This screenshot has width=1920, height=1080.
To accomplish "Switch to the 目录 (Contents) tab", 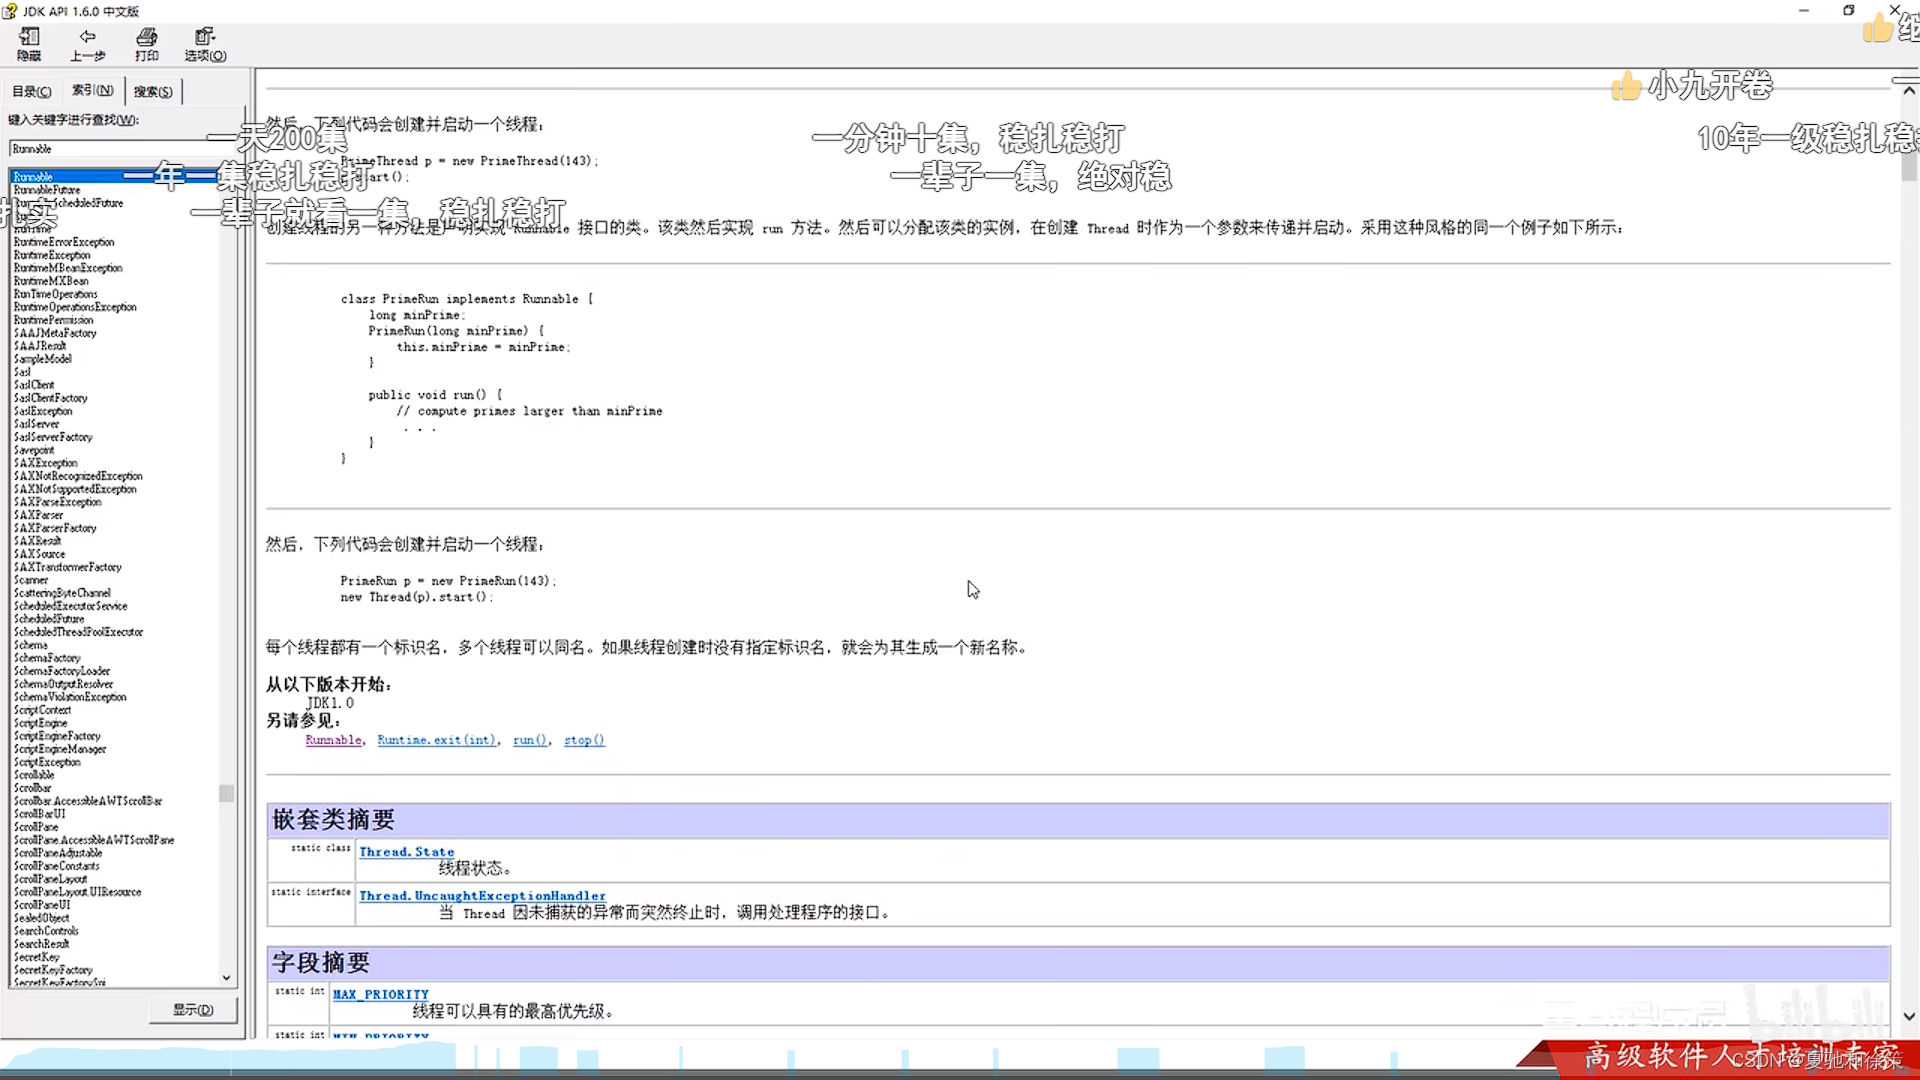I will (31, 91).
